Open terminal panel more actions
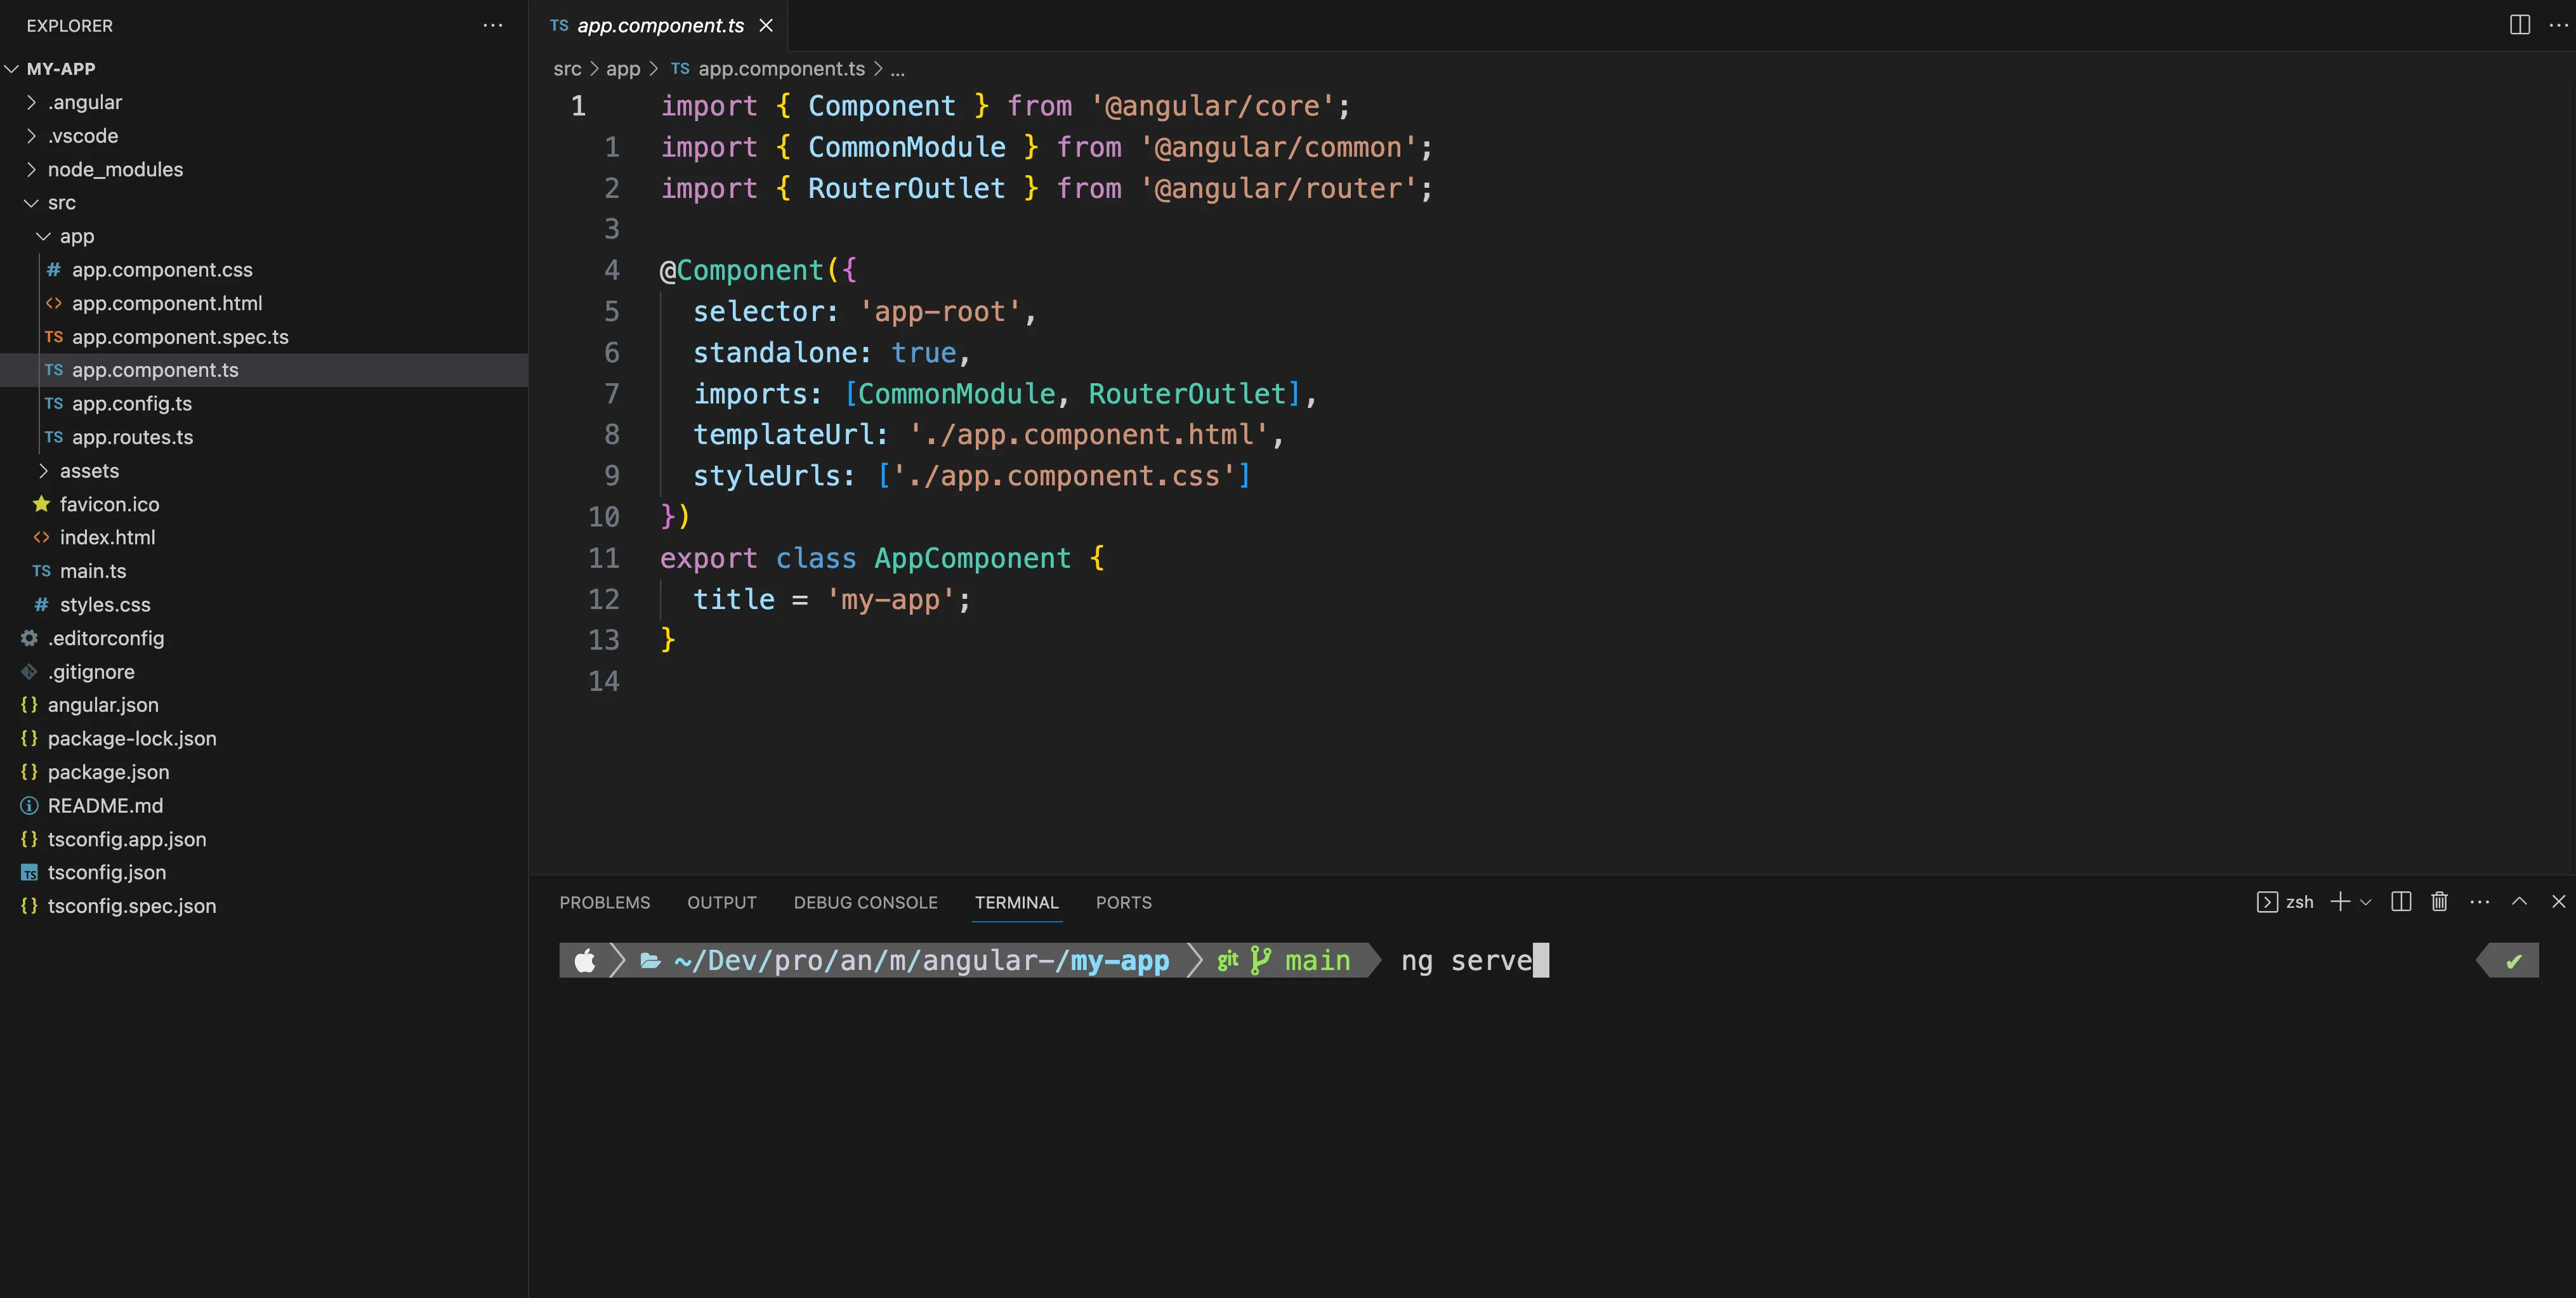 (x=2480, y=902)
